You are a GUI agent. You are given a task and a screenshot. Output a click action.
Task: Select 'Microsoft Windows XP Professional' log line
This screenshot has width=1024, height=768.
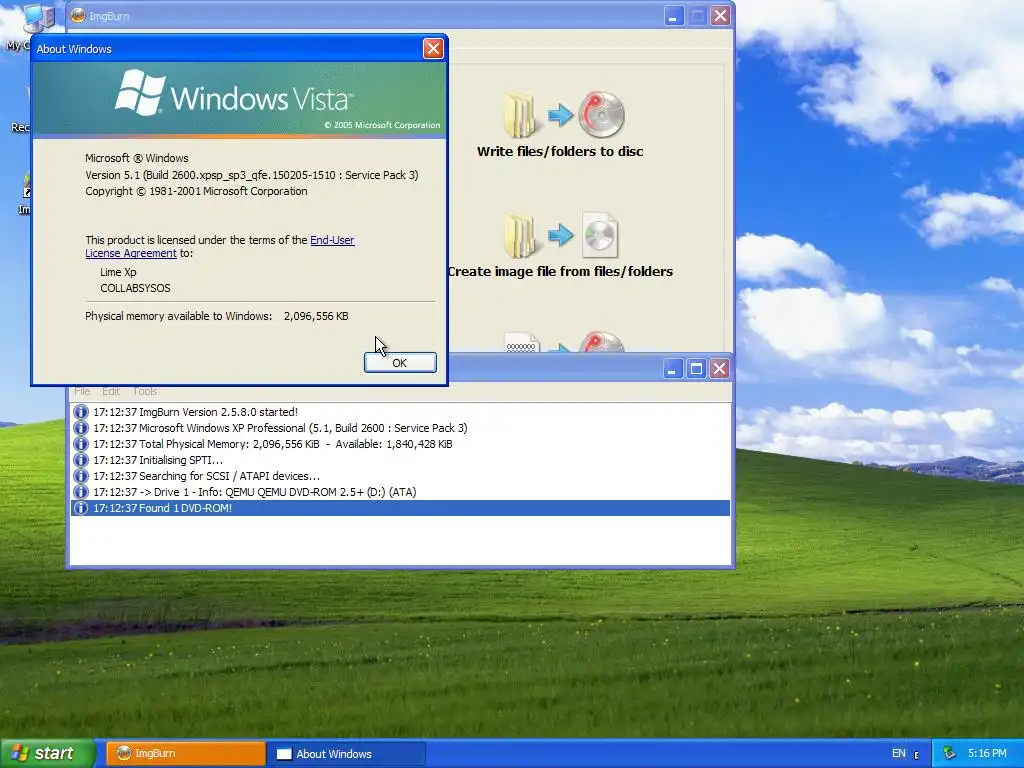[x=400, y=428]
